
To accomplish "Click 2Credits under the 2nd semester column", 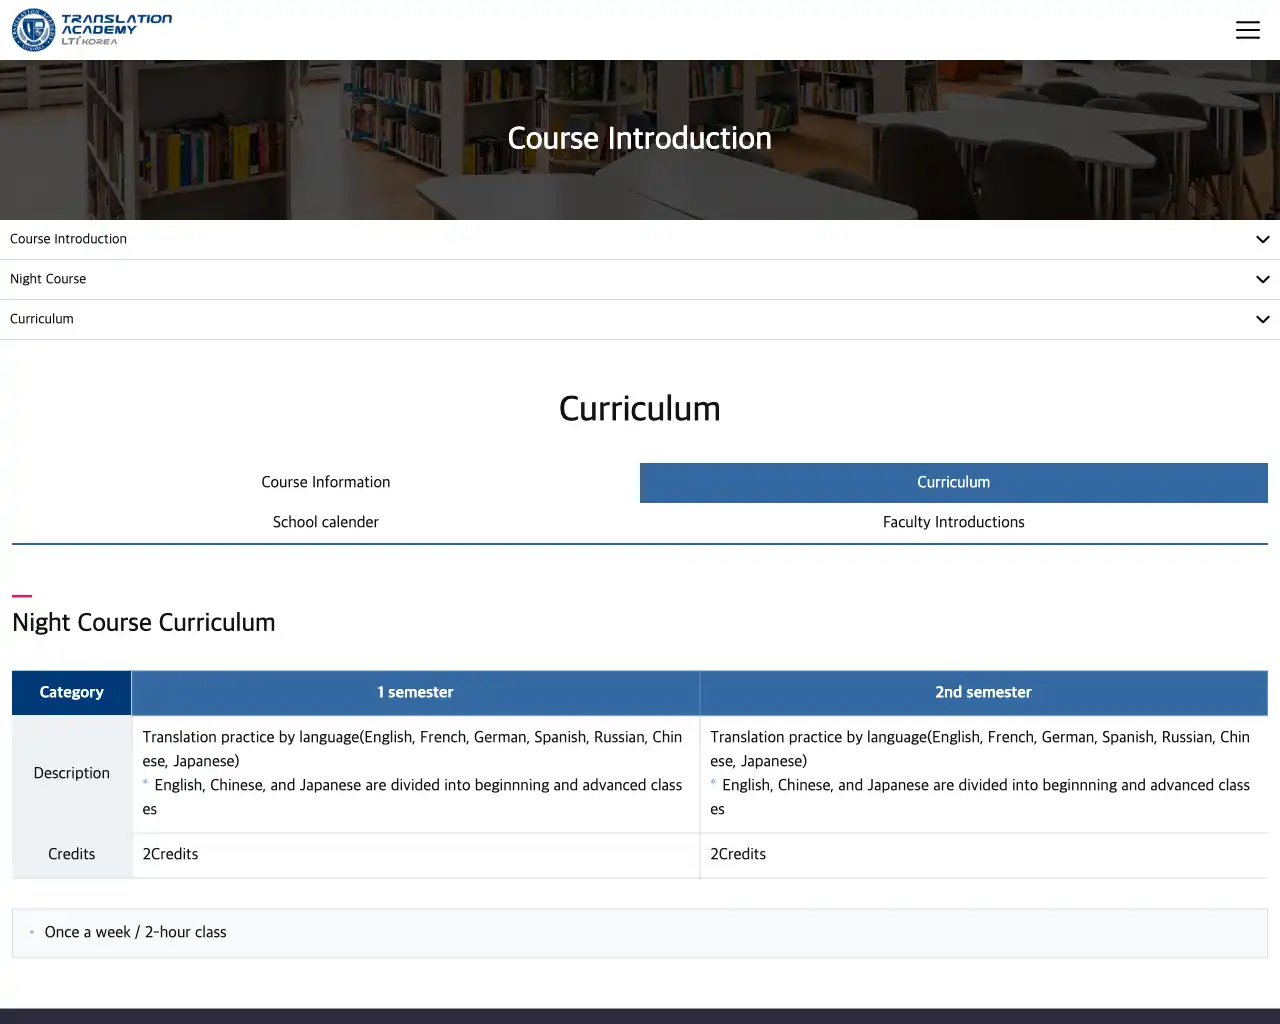I will (738, 854).
